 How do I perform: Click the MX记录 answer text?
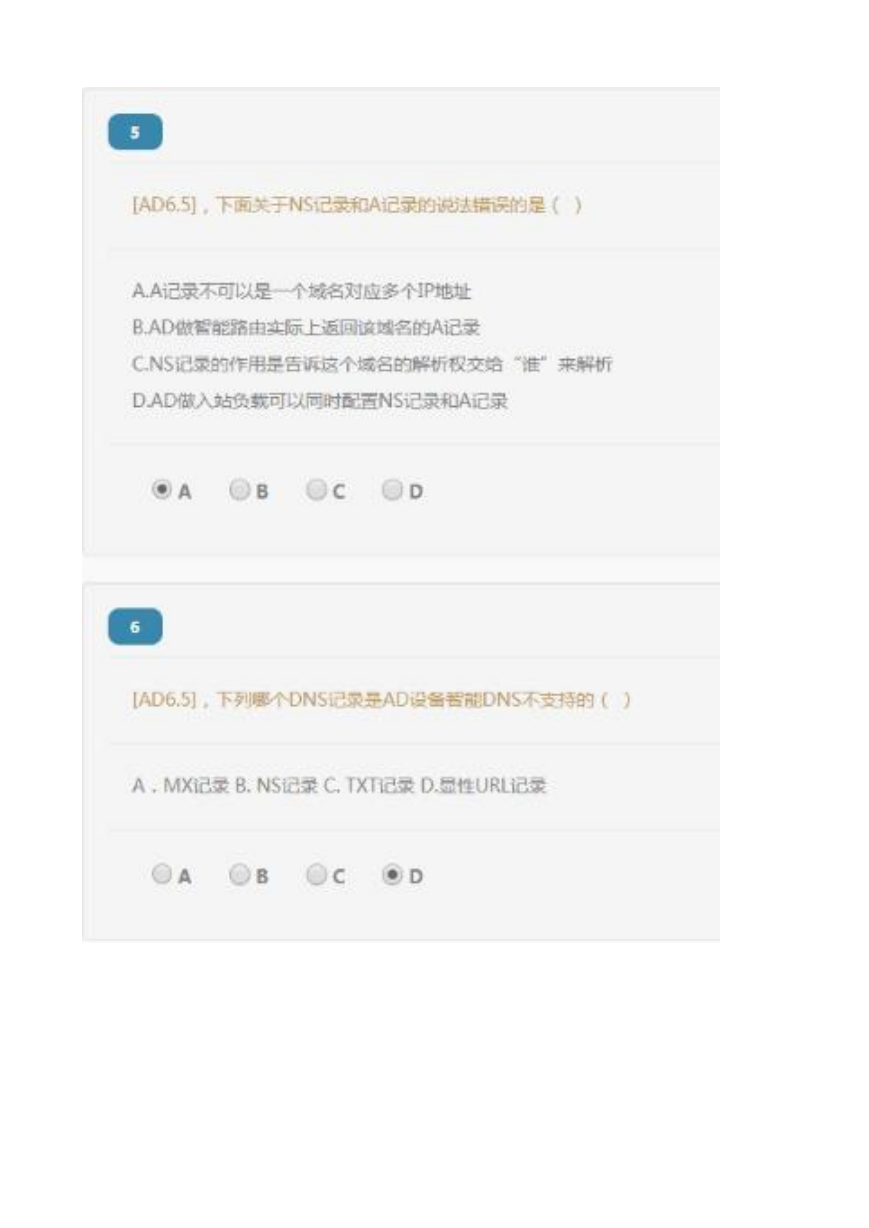pos(180,786)
